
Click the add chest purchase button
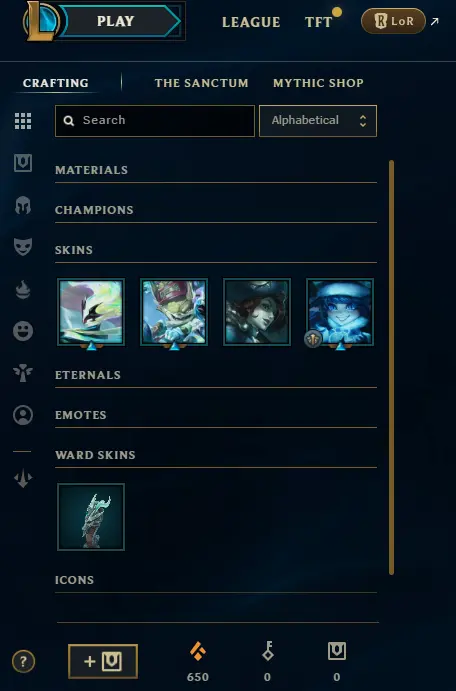pyautogui.click(x=103, y=661)
